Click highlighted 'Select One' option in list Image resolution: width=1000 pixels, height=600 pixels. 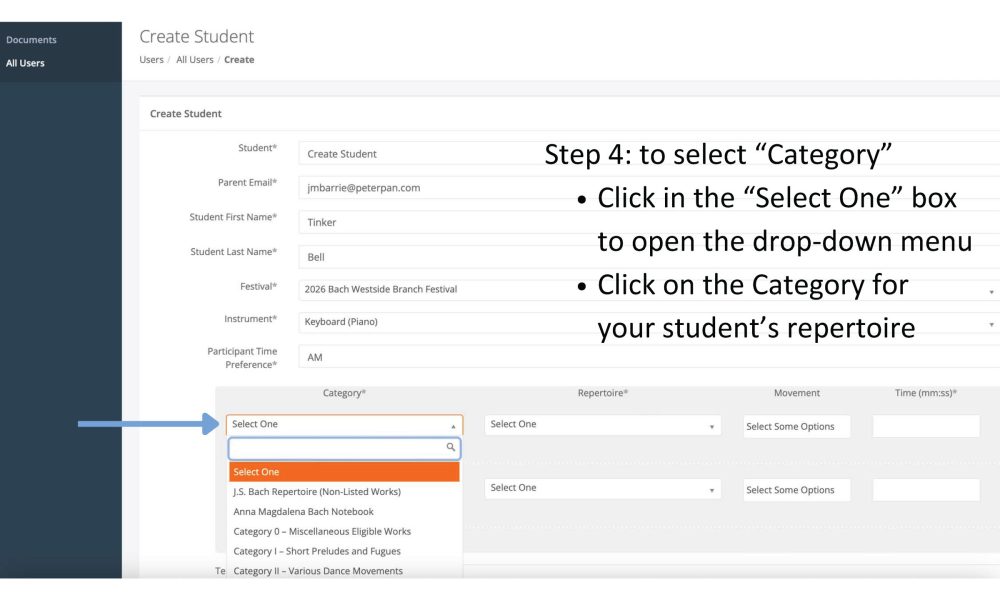pyautogui.click(x=344, y=472)
